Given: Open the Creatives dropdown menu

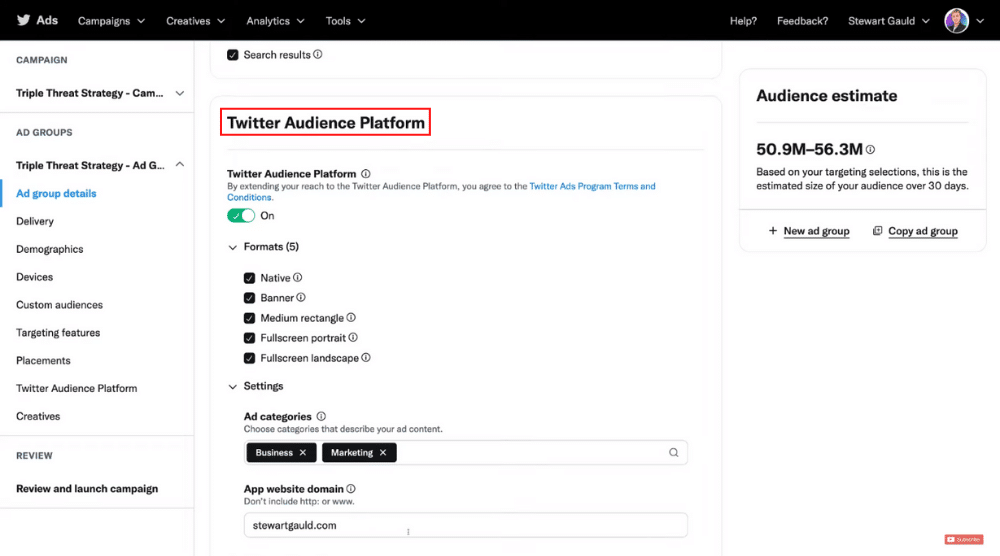Looking at the screenshot, I should [196, 21].
